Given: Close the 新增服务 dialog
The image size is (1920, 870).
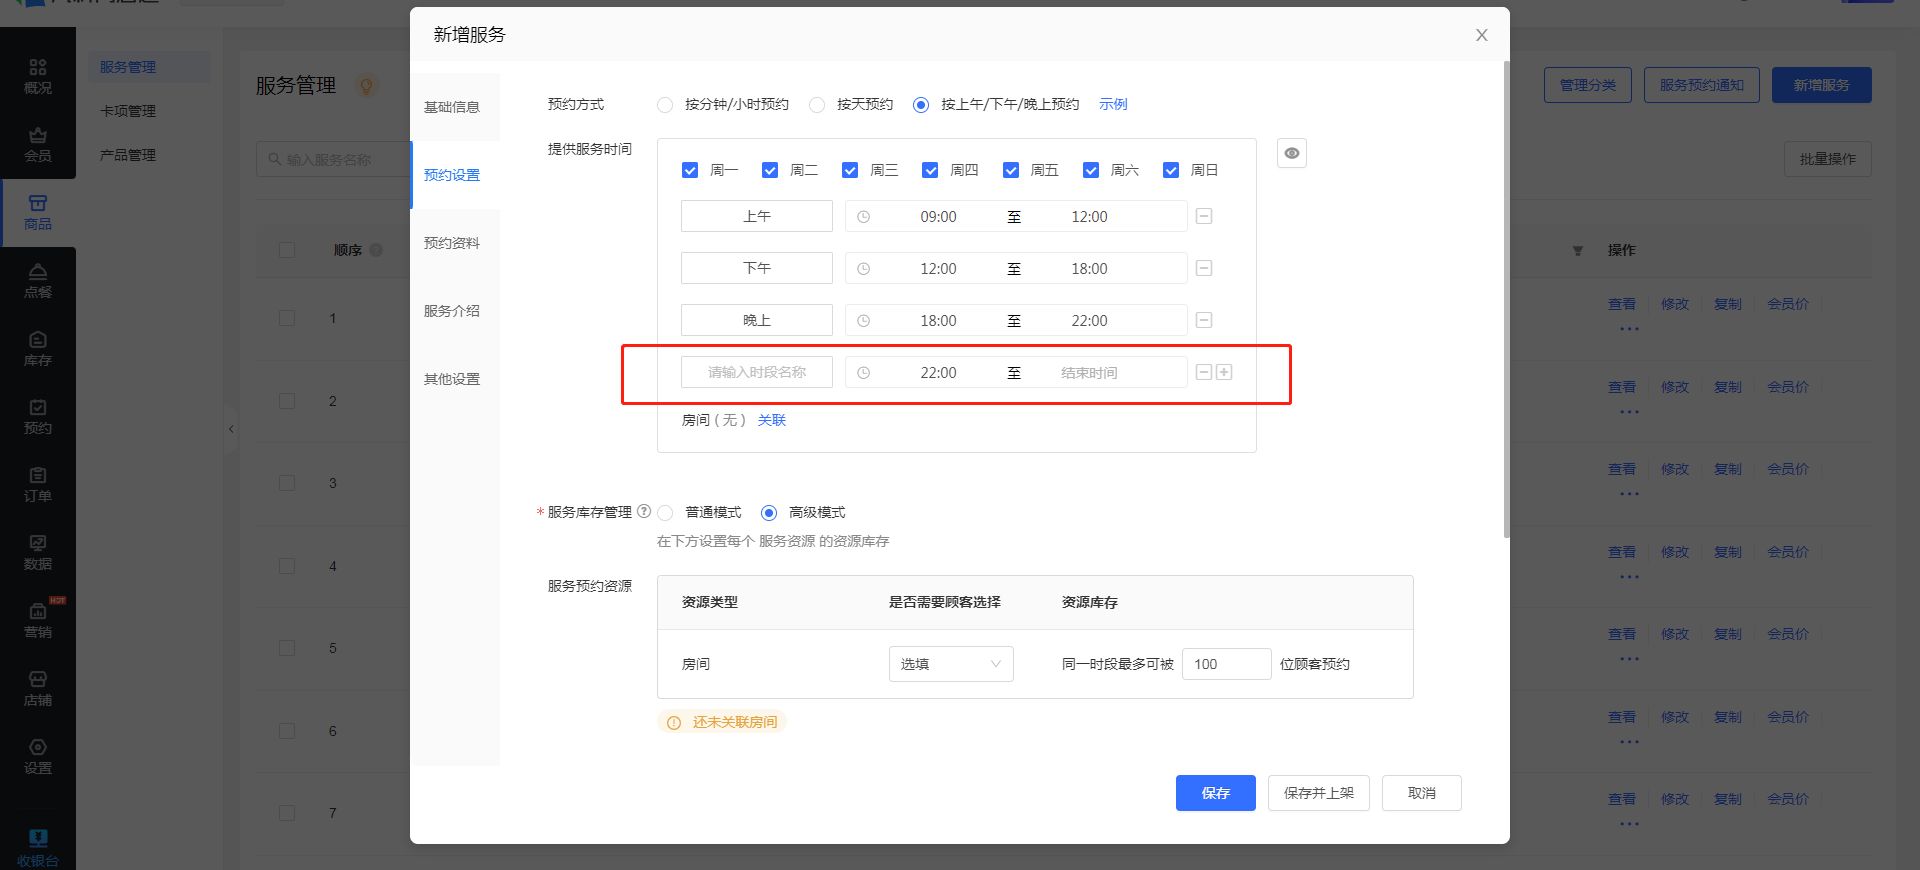Looking at the screenshot, I should (x=1482, y=35).
